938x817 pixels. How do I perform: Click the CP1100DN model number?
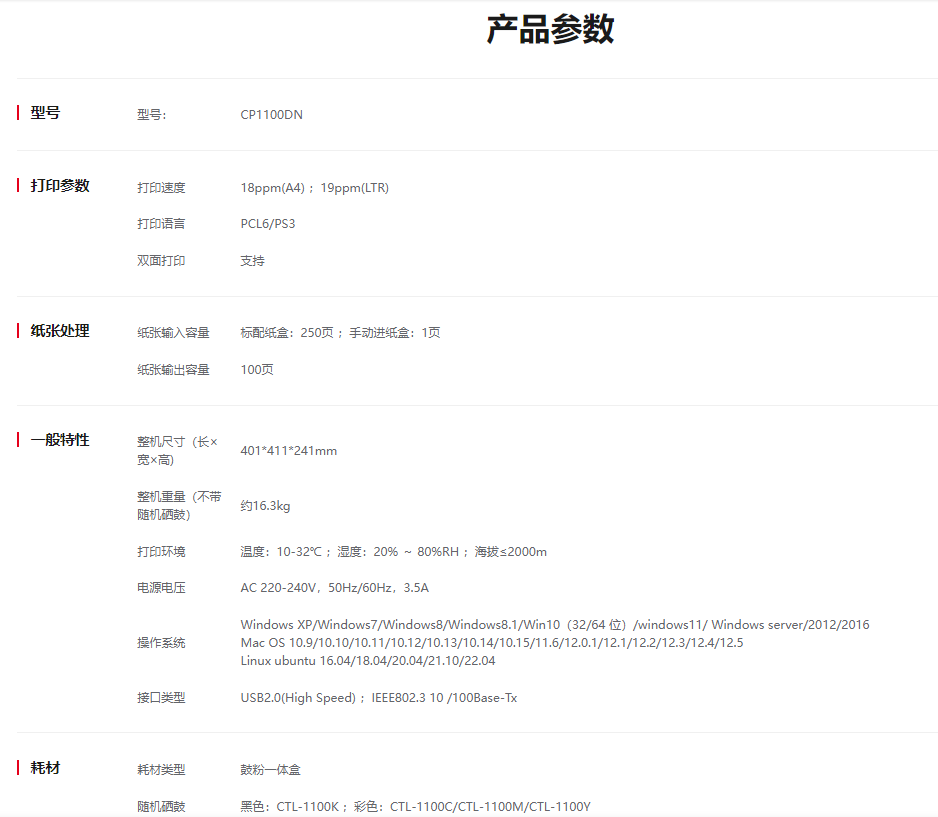click(271, 115)
